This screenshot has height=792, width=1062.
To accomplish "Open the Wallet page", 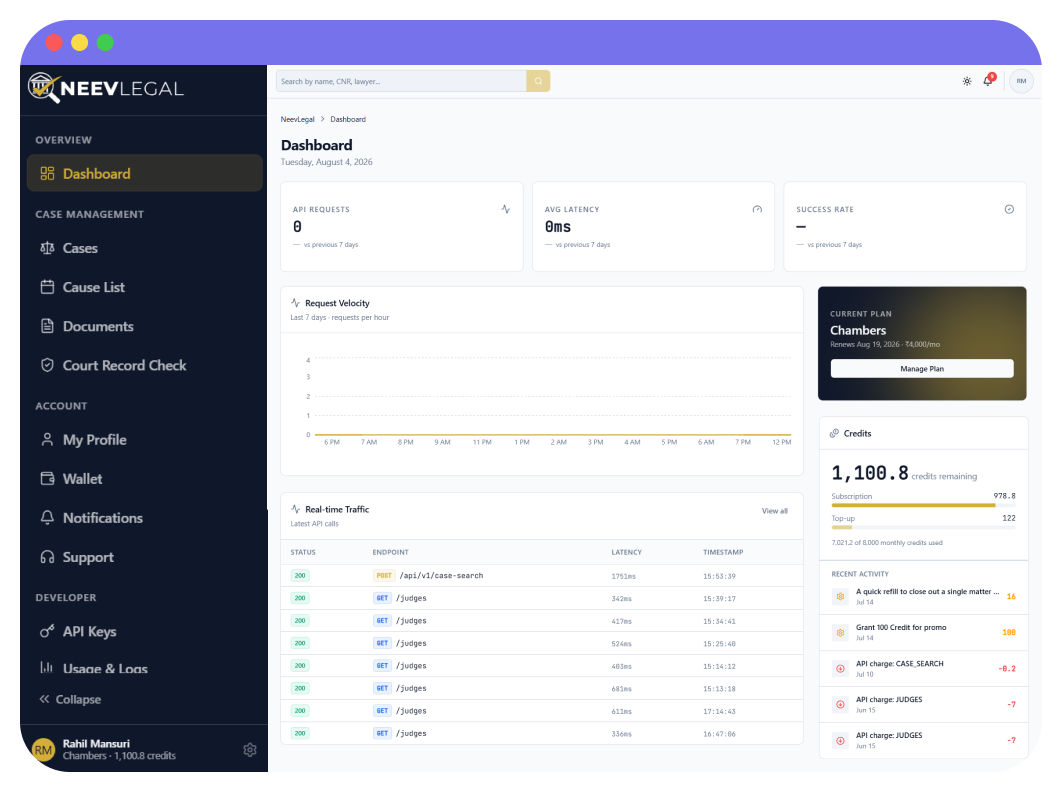I will (144, 479).
